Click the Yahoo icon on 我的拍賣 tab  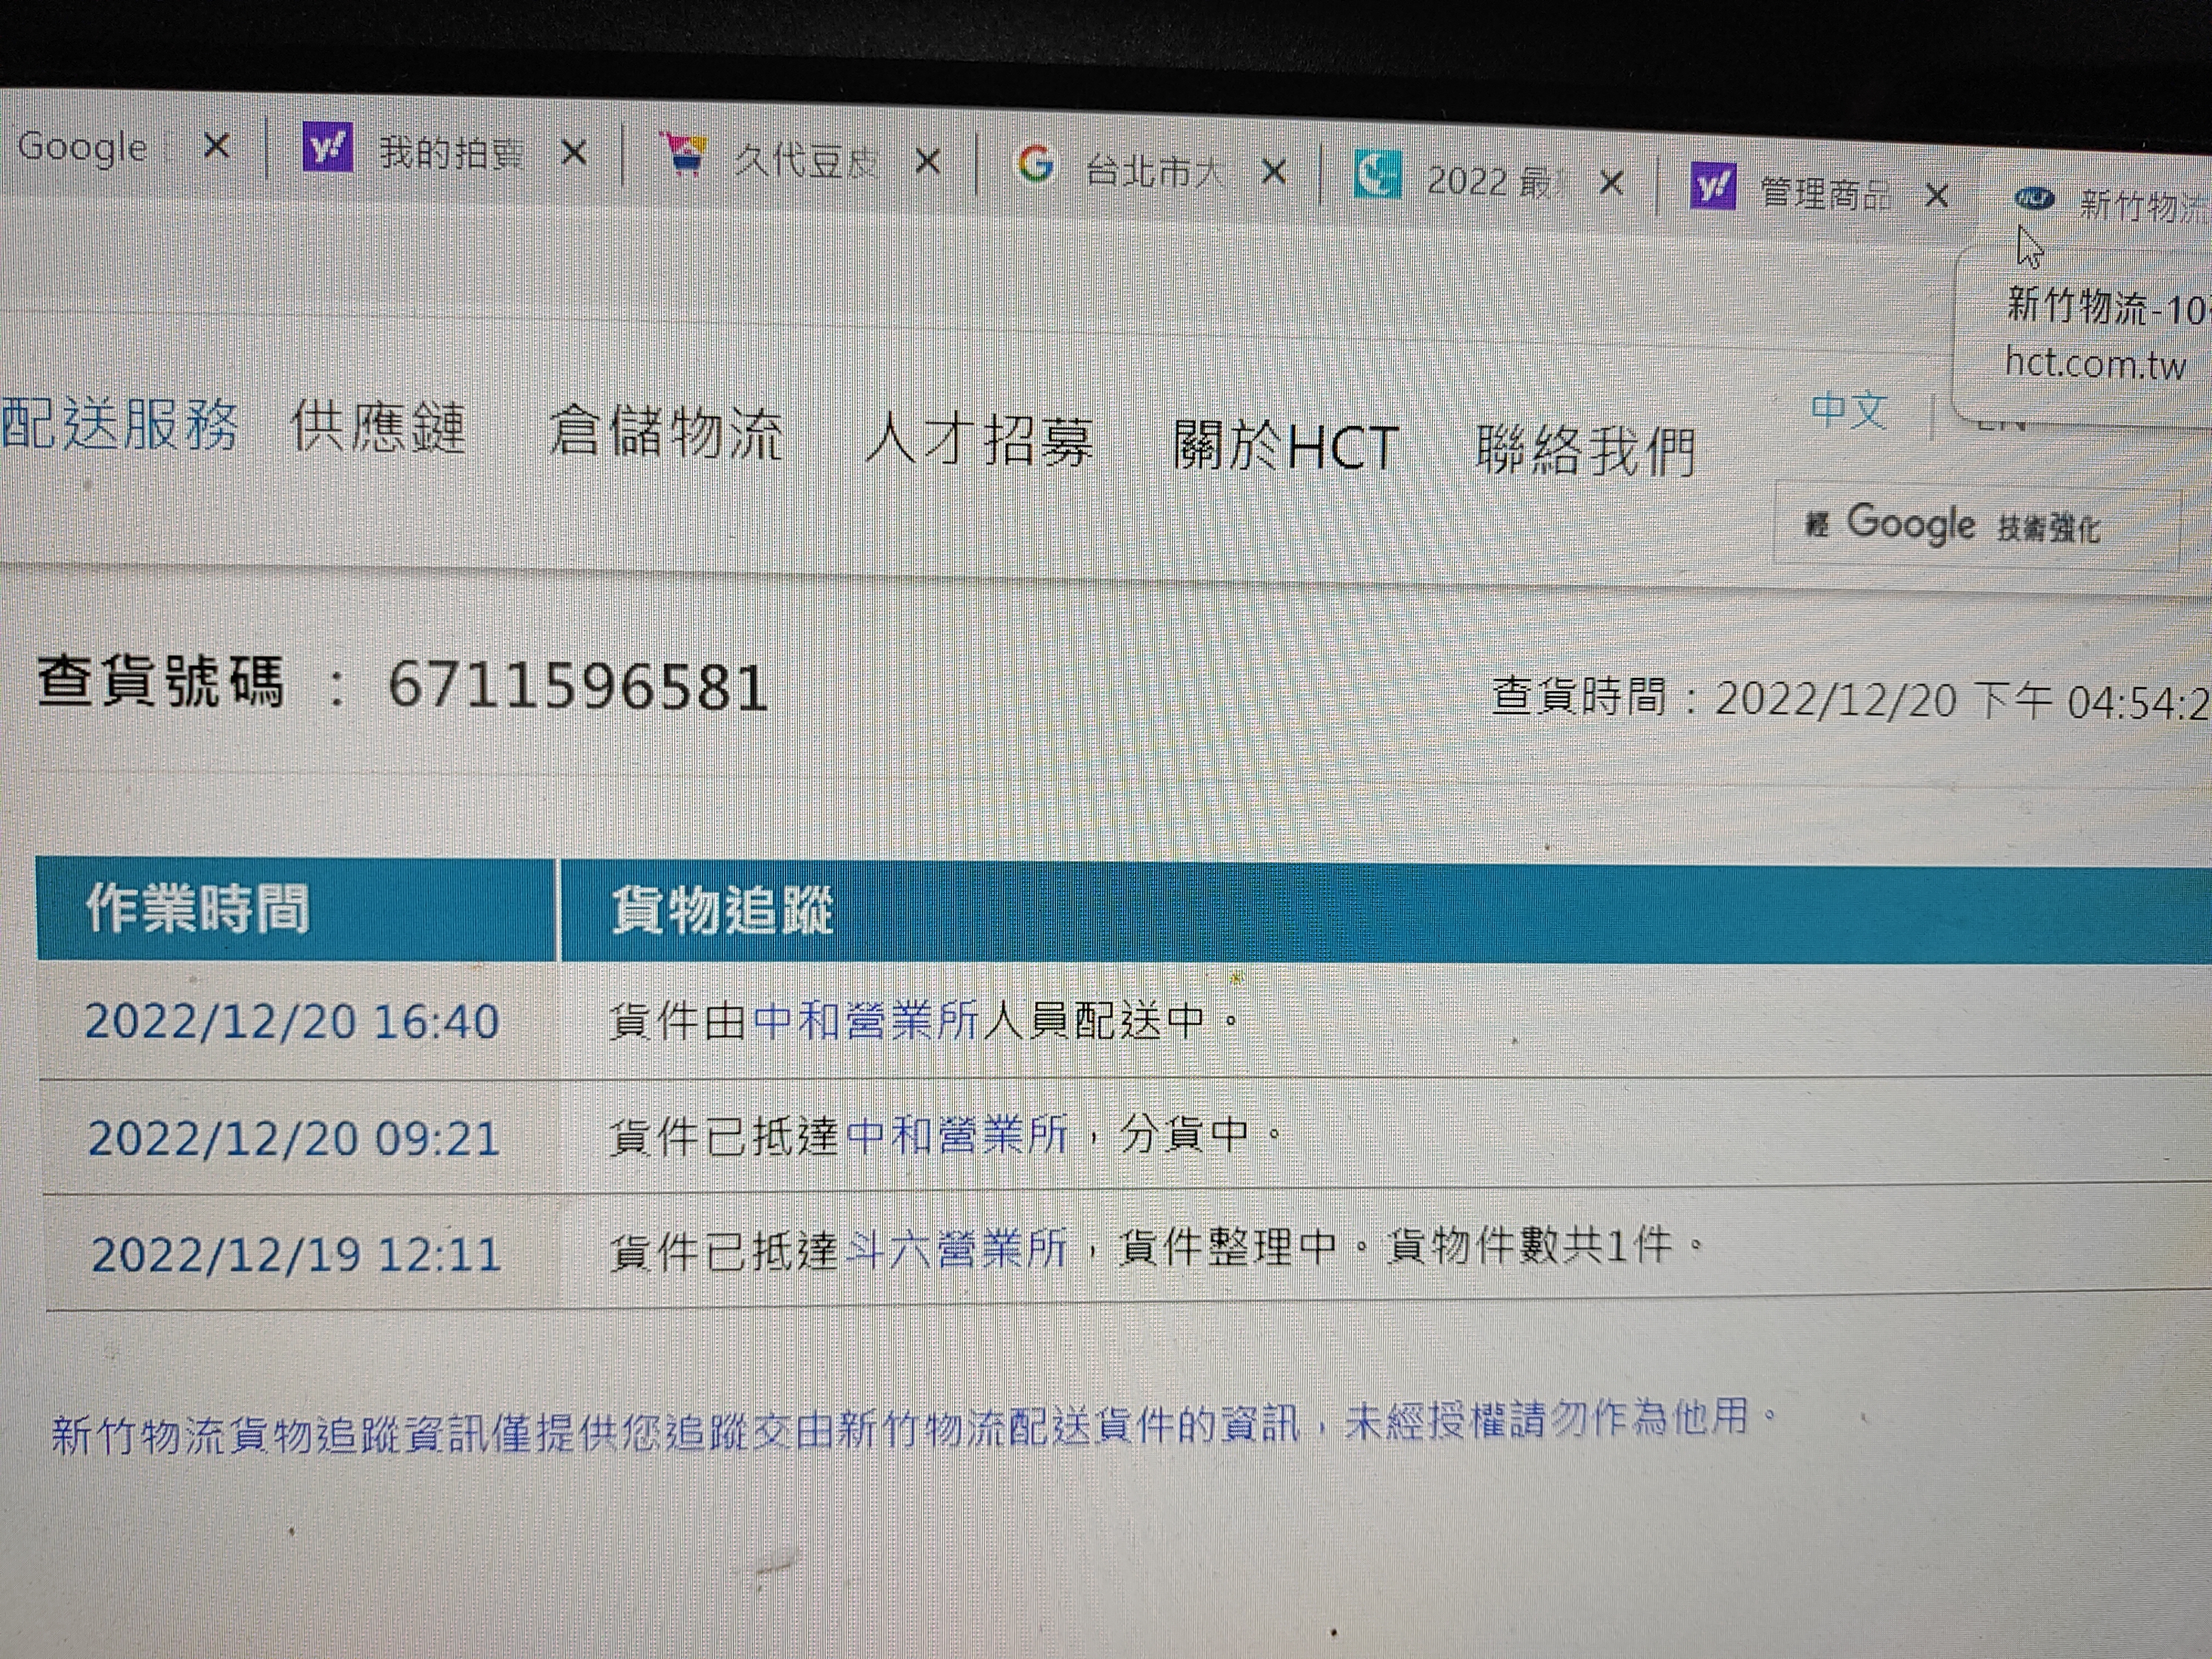(327, 148)
